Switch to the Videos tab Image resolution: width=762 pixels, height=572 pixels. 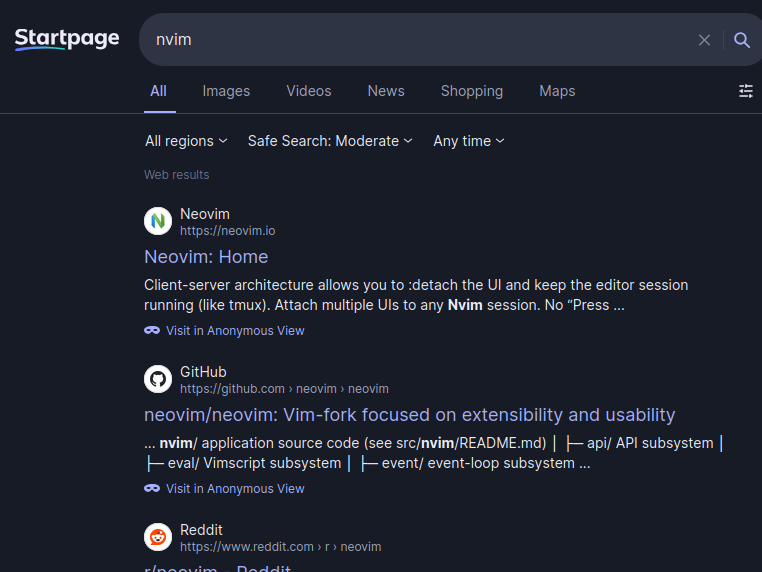[x=308, y=91]
